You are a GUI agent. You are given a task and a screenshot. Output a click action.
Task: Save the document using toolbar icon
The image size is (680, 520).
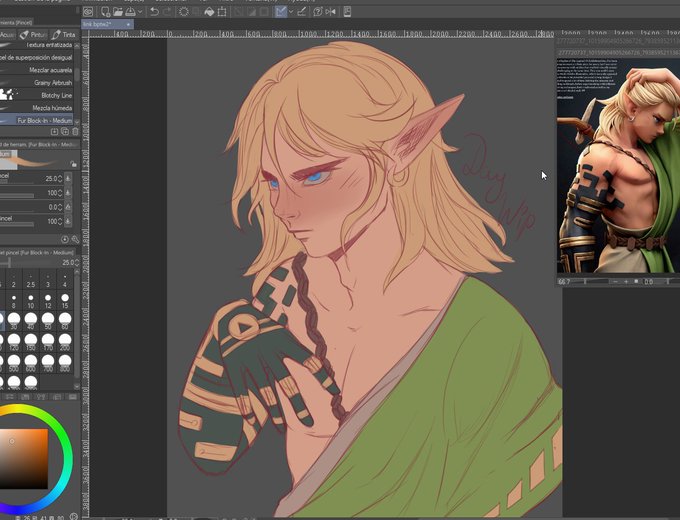[130, 12]
